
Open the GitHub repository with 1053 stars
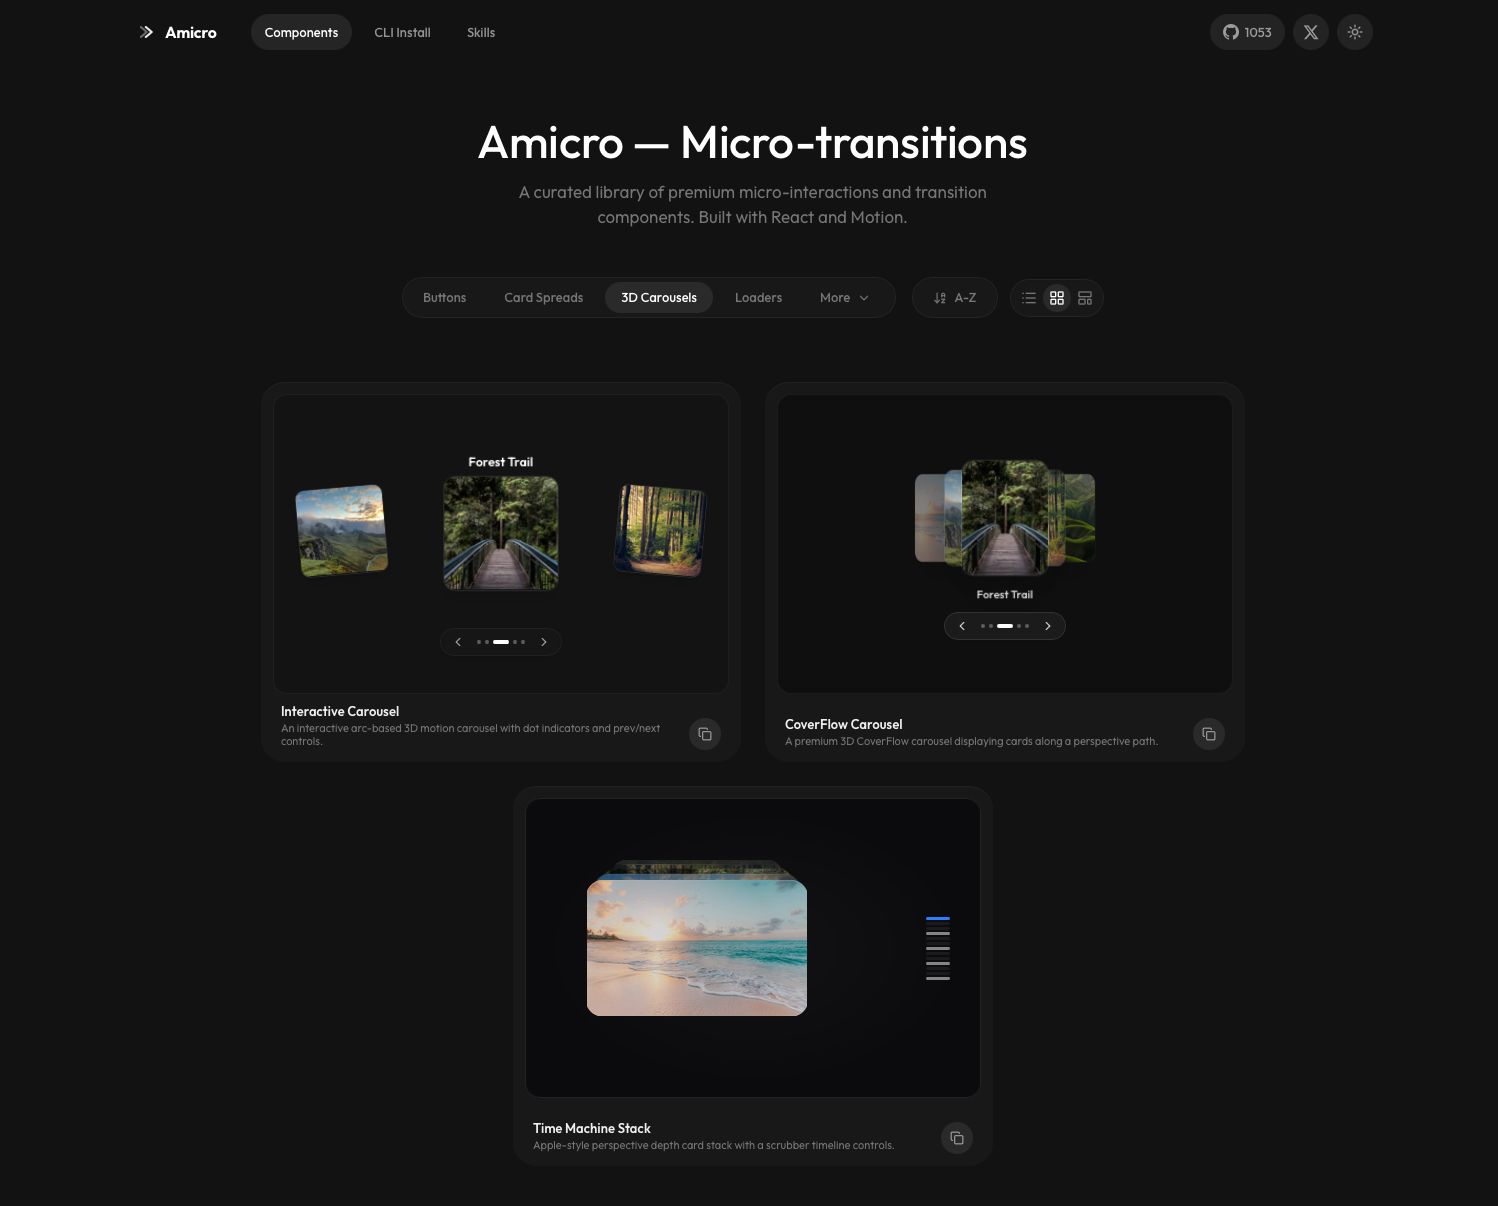click(1247, 32)
